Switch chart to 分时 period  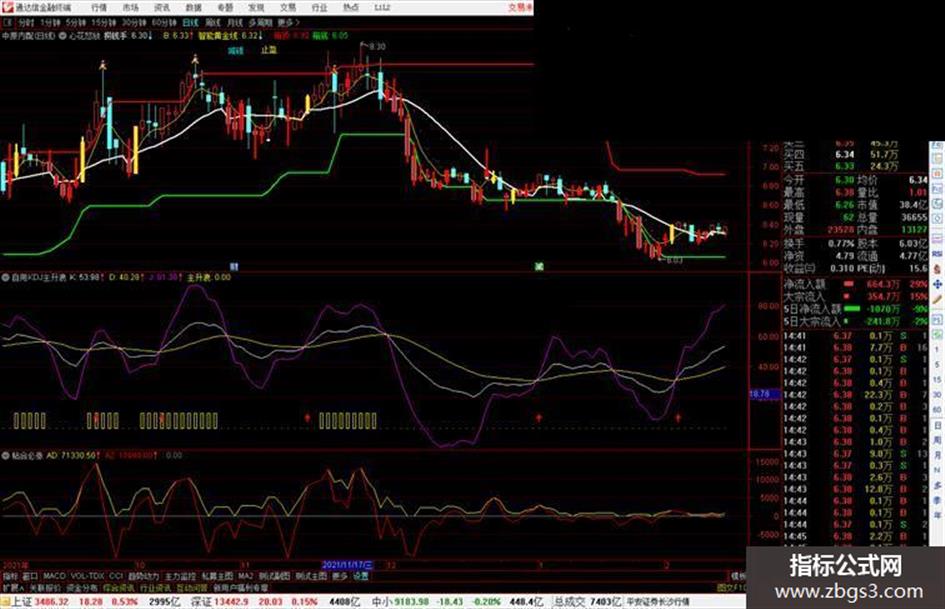(x=25, y=23)
